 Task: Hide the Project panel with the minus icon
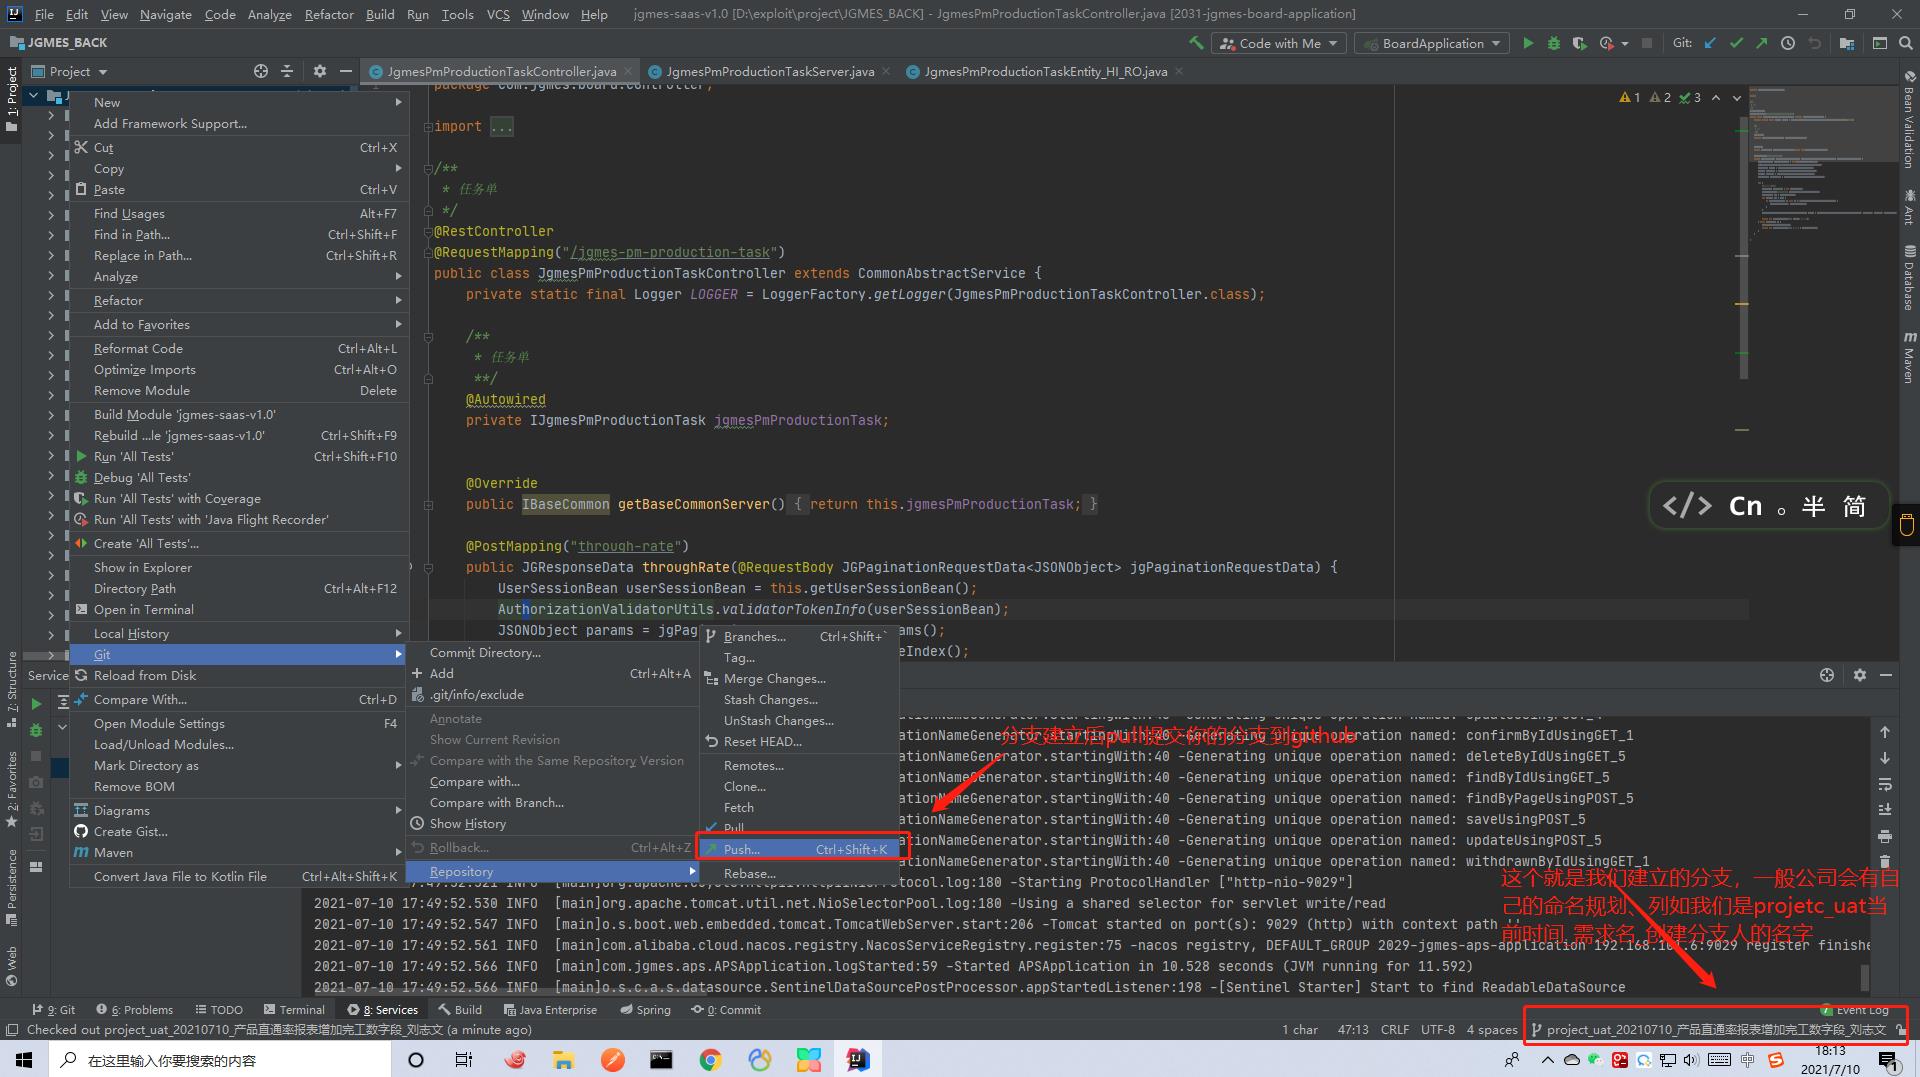tap(345, 71)
